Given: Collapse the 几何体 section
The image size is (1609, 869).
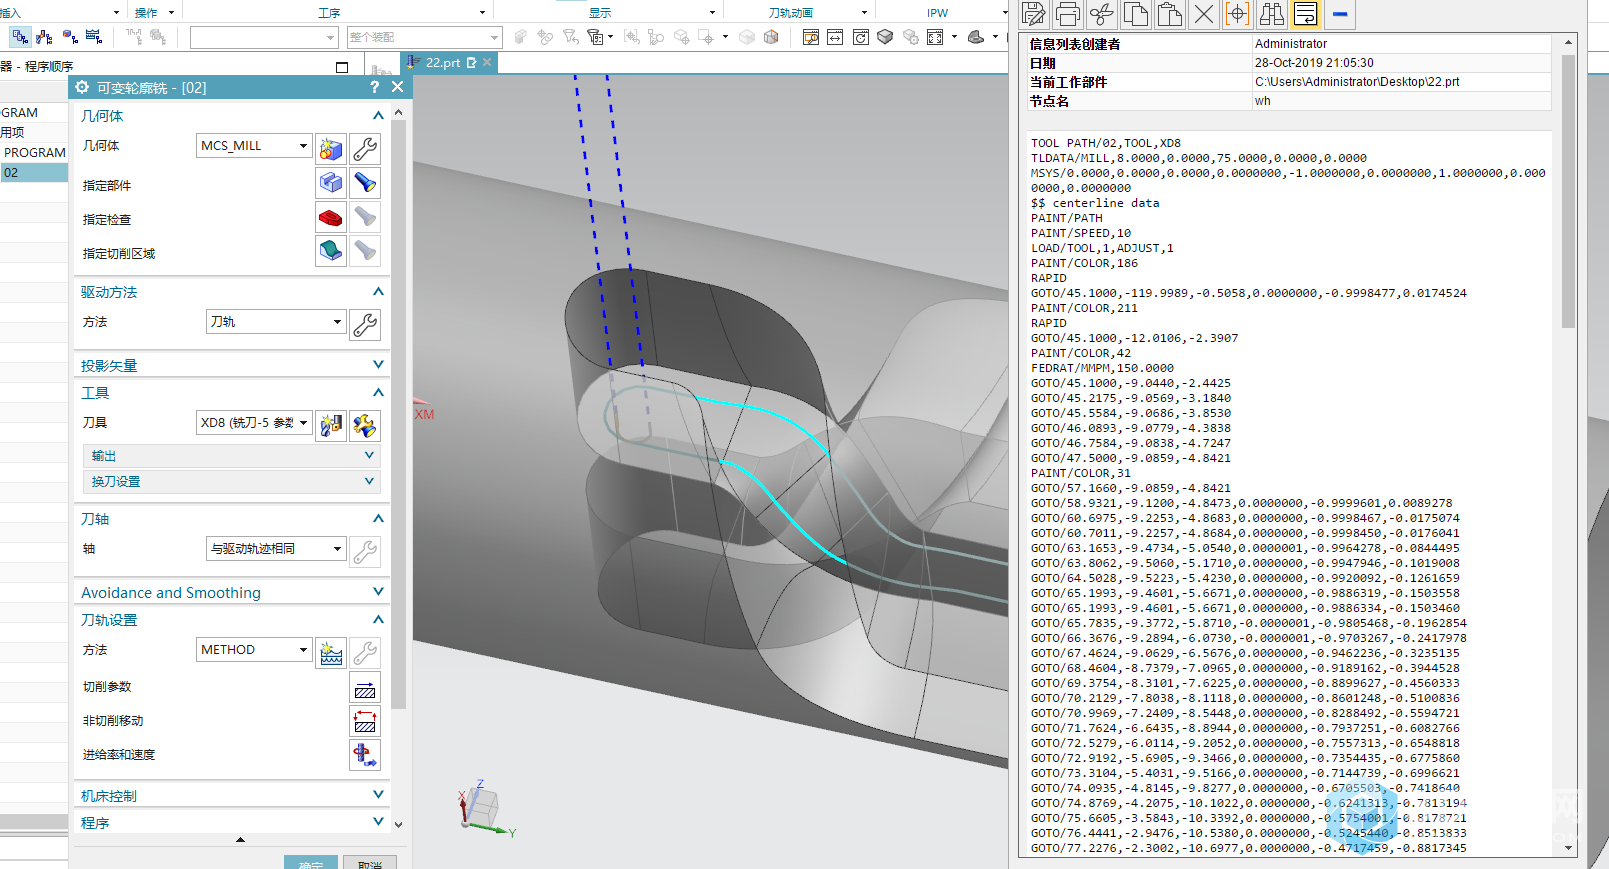Looking at the screenshot, I should [378, 116].
